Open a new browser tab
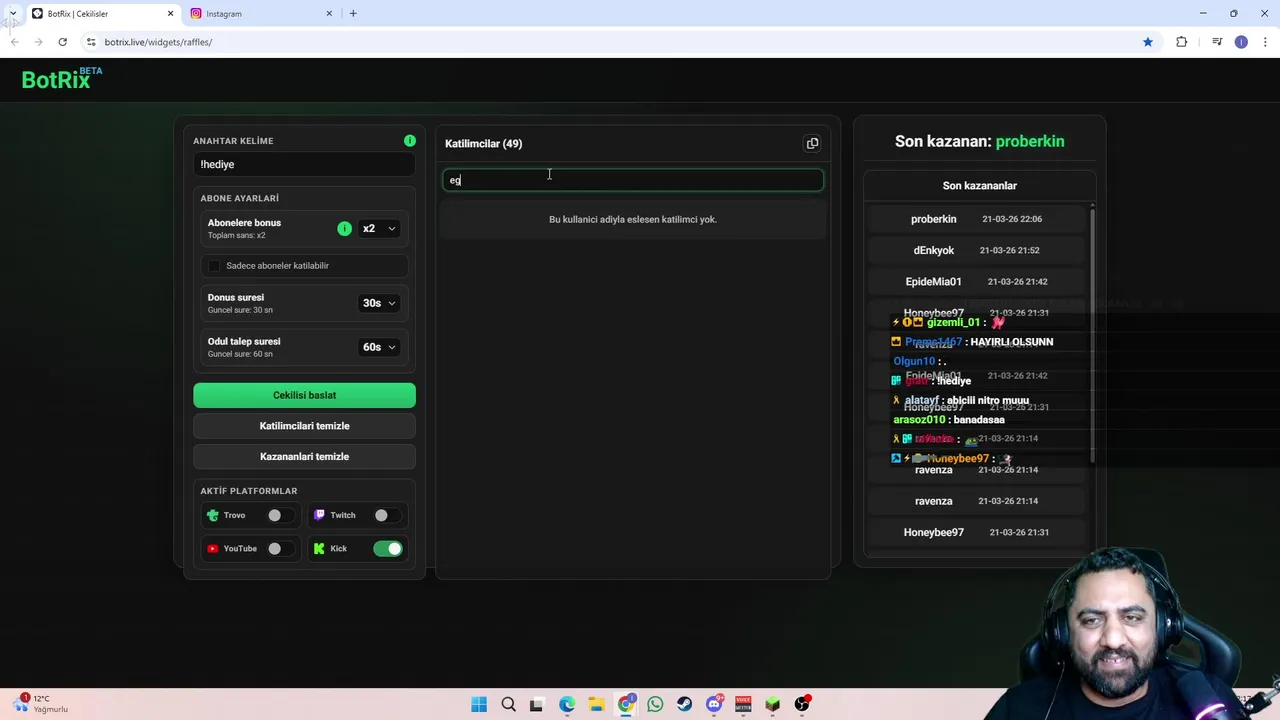 coord(353,13)
